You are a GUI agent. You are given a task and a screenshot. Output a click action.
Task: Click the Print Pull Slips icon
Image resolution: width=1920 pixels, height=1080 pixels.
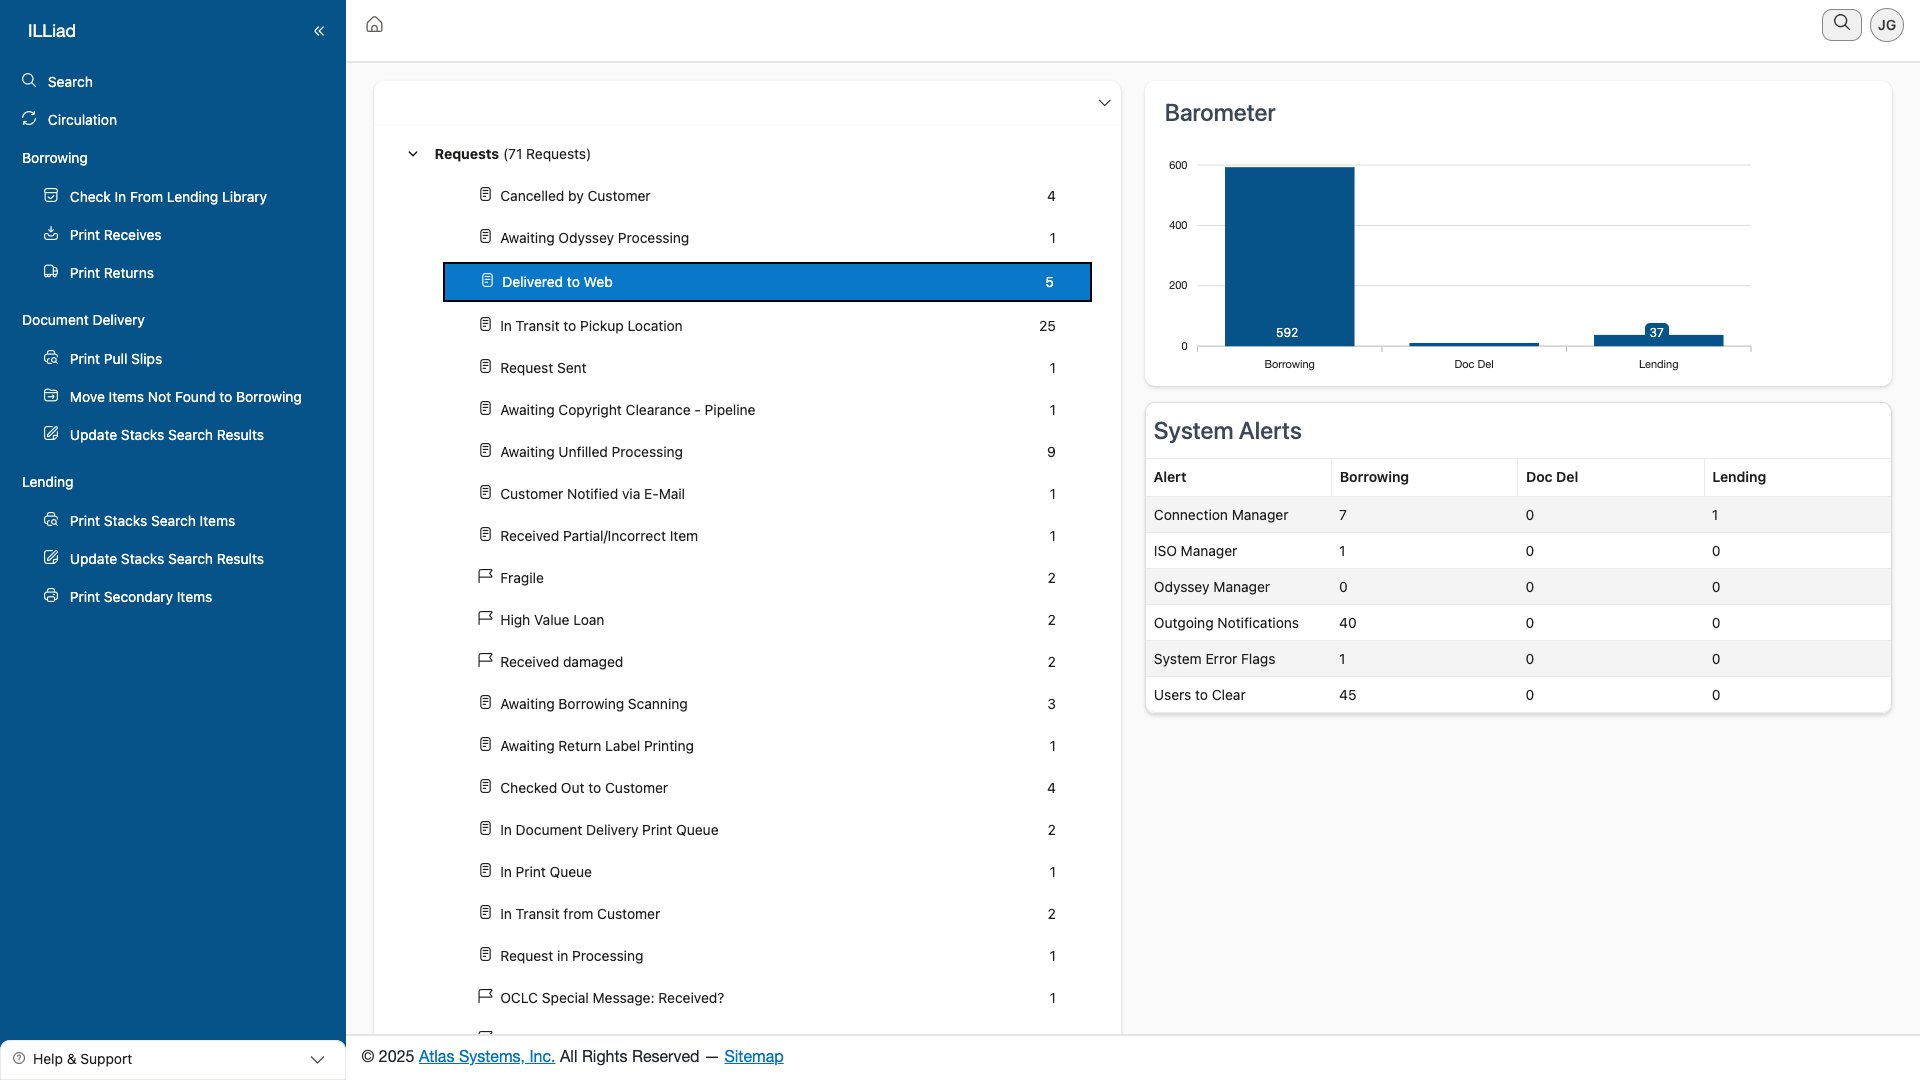coord(51,358)
